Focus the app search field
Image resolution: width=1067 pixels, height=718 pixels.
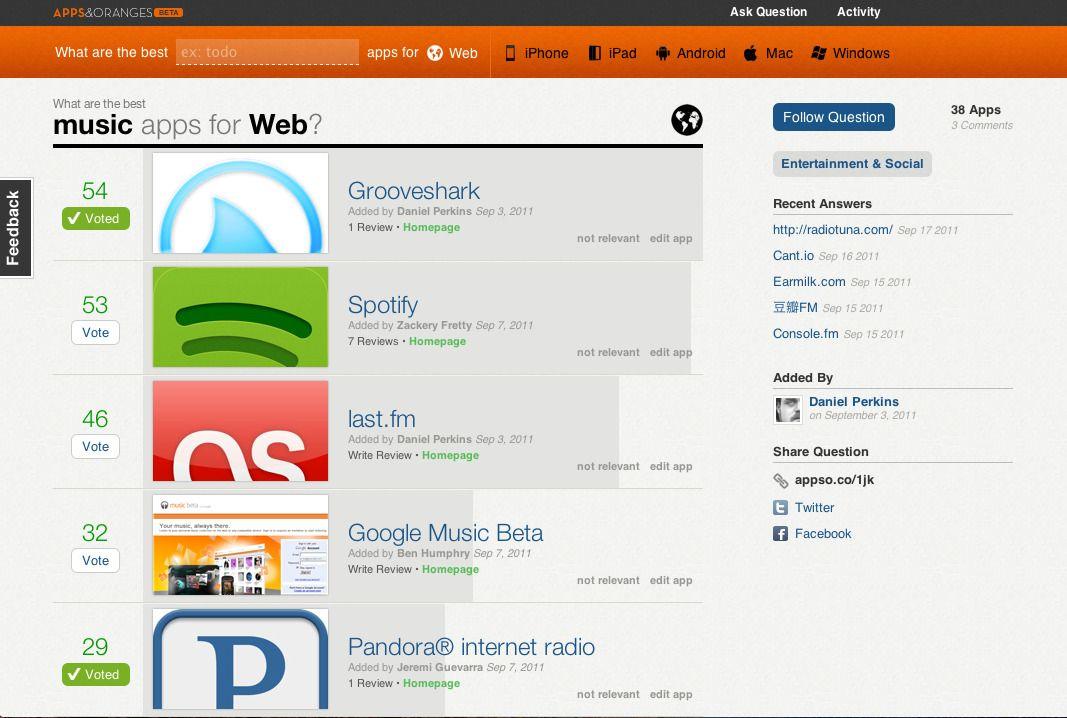[x=267, y=52]
